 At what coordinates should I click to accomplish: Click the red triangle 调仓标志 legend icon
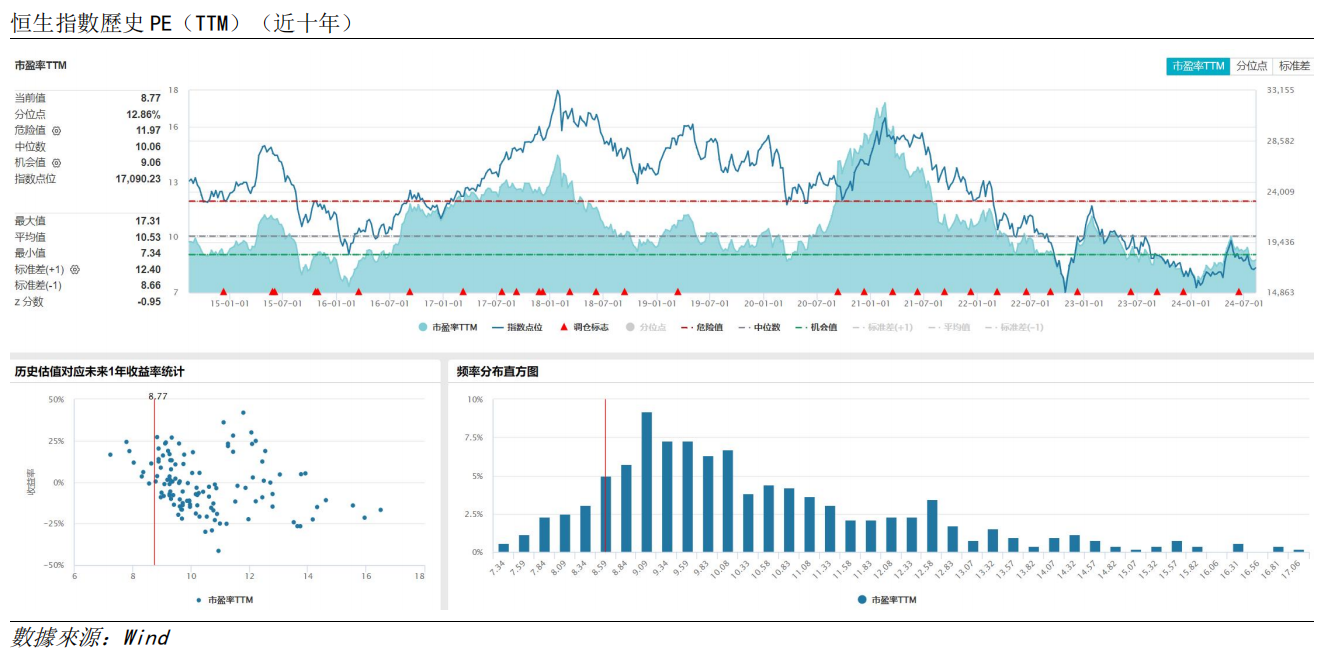pyautogui.click(x=564, y=327)
